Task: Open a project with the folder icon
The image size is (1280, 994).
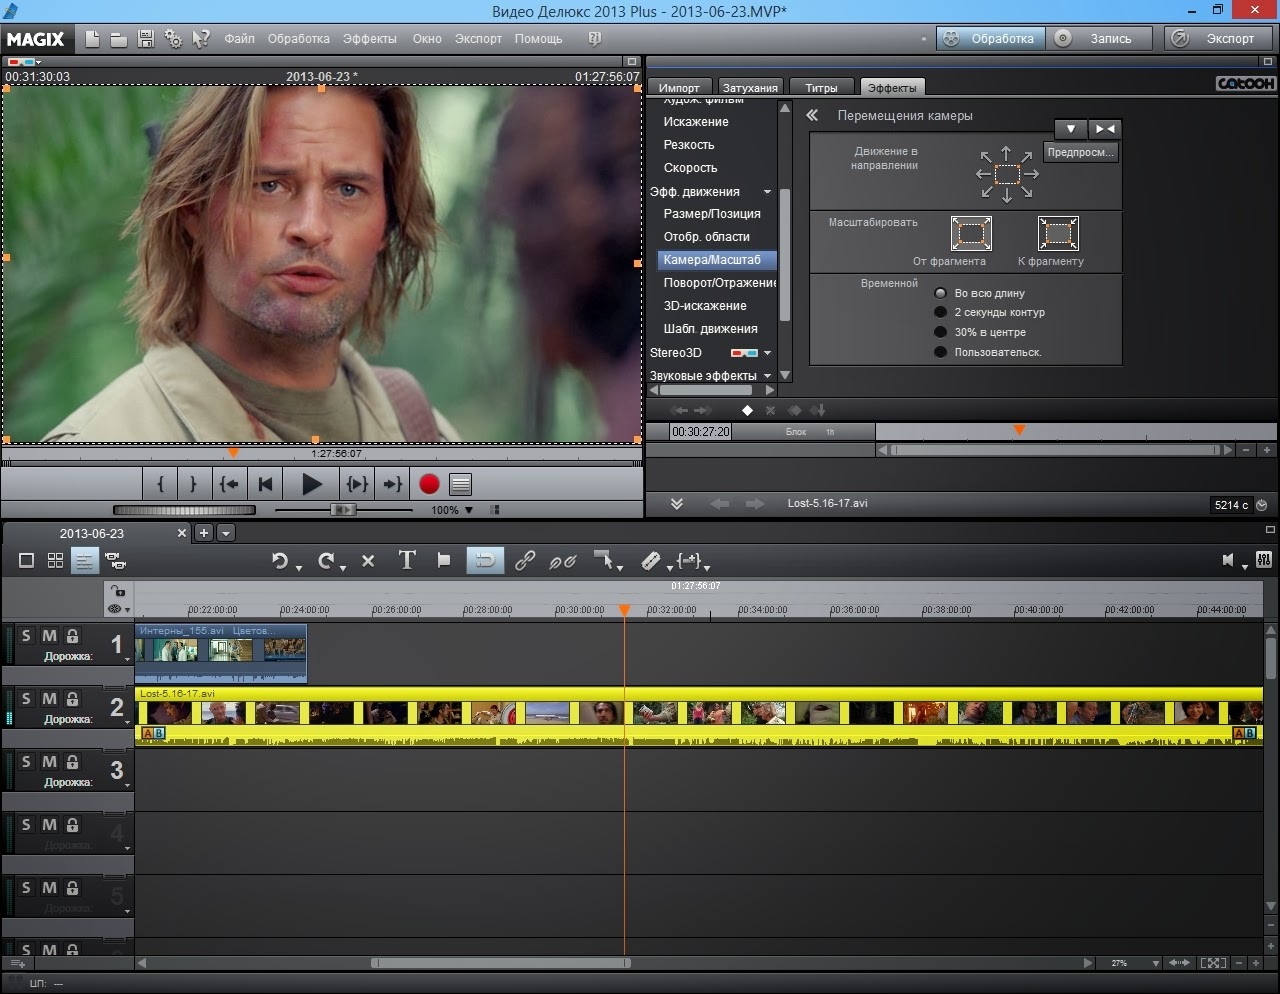Action: [118, 39]
